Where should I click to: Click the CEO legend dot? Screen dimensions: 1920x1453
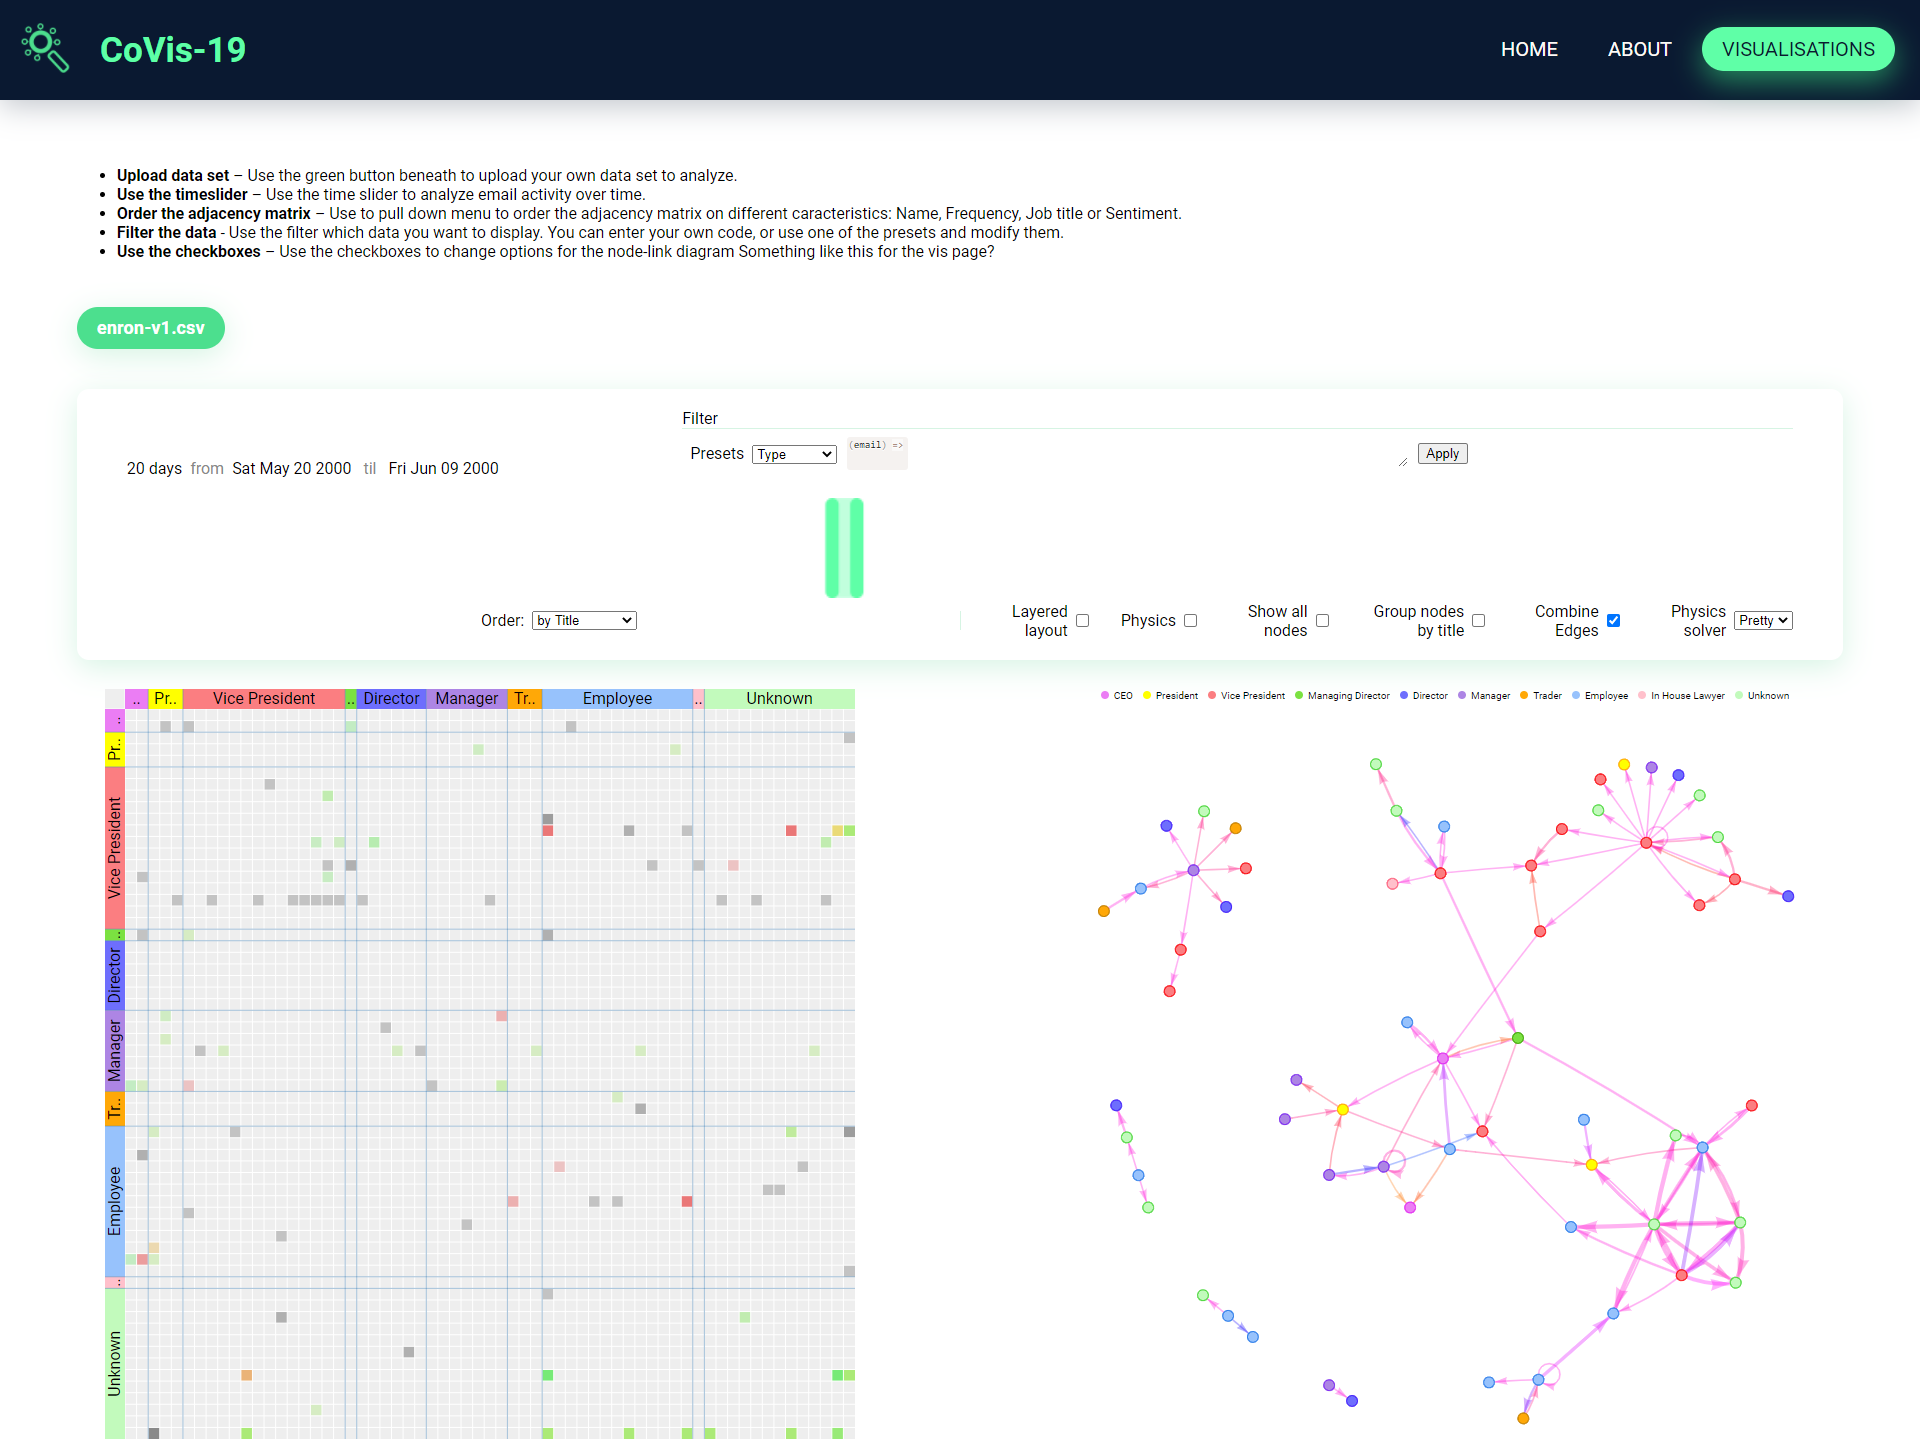tap(1105, 695)
